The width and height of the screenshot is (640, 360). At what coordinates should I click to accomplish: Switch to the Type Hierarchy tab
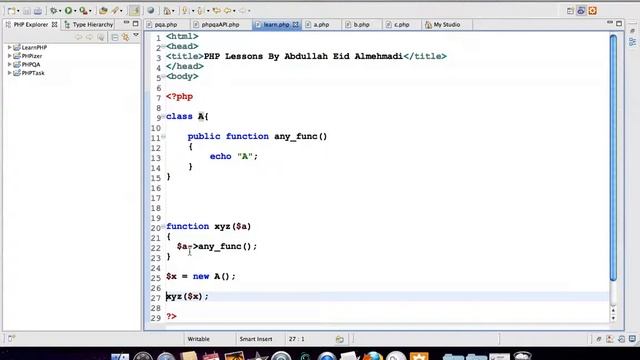pos(89,24)
